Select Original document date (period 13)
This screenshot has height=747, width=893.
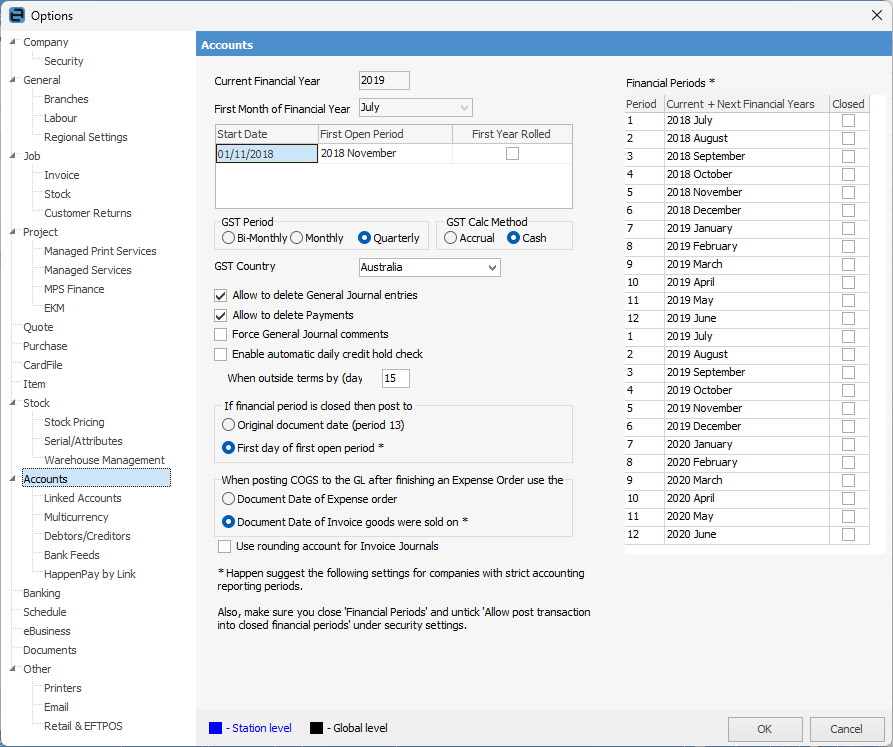229,425
